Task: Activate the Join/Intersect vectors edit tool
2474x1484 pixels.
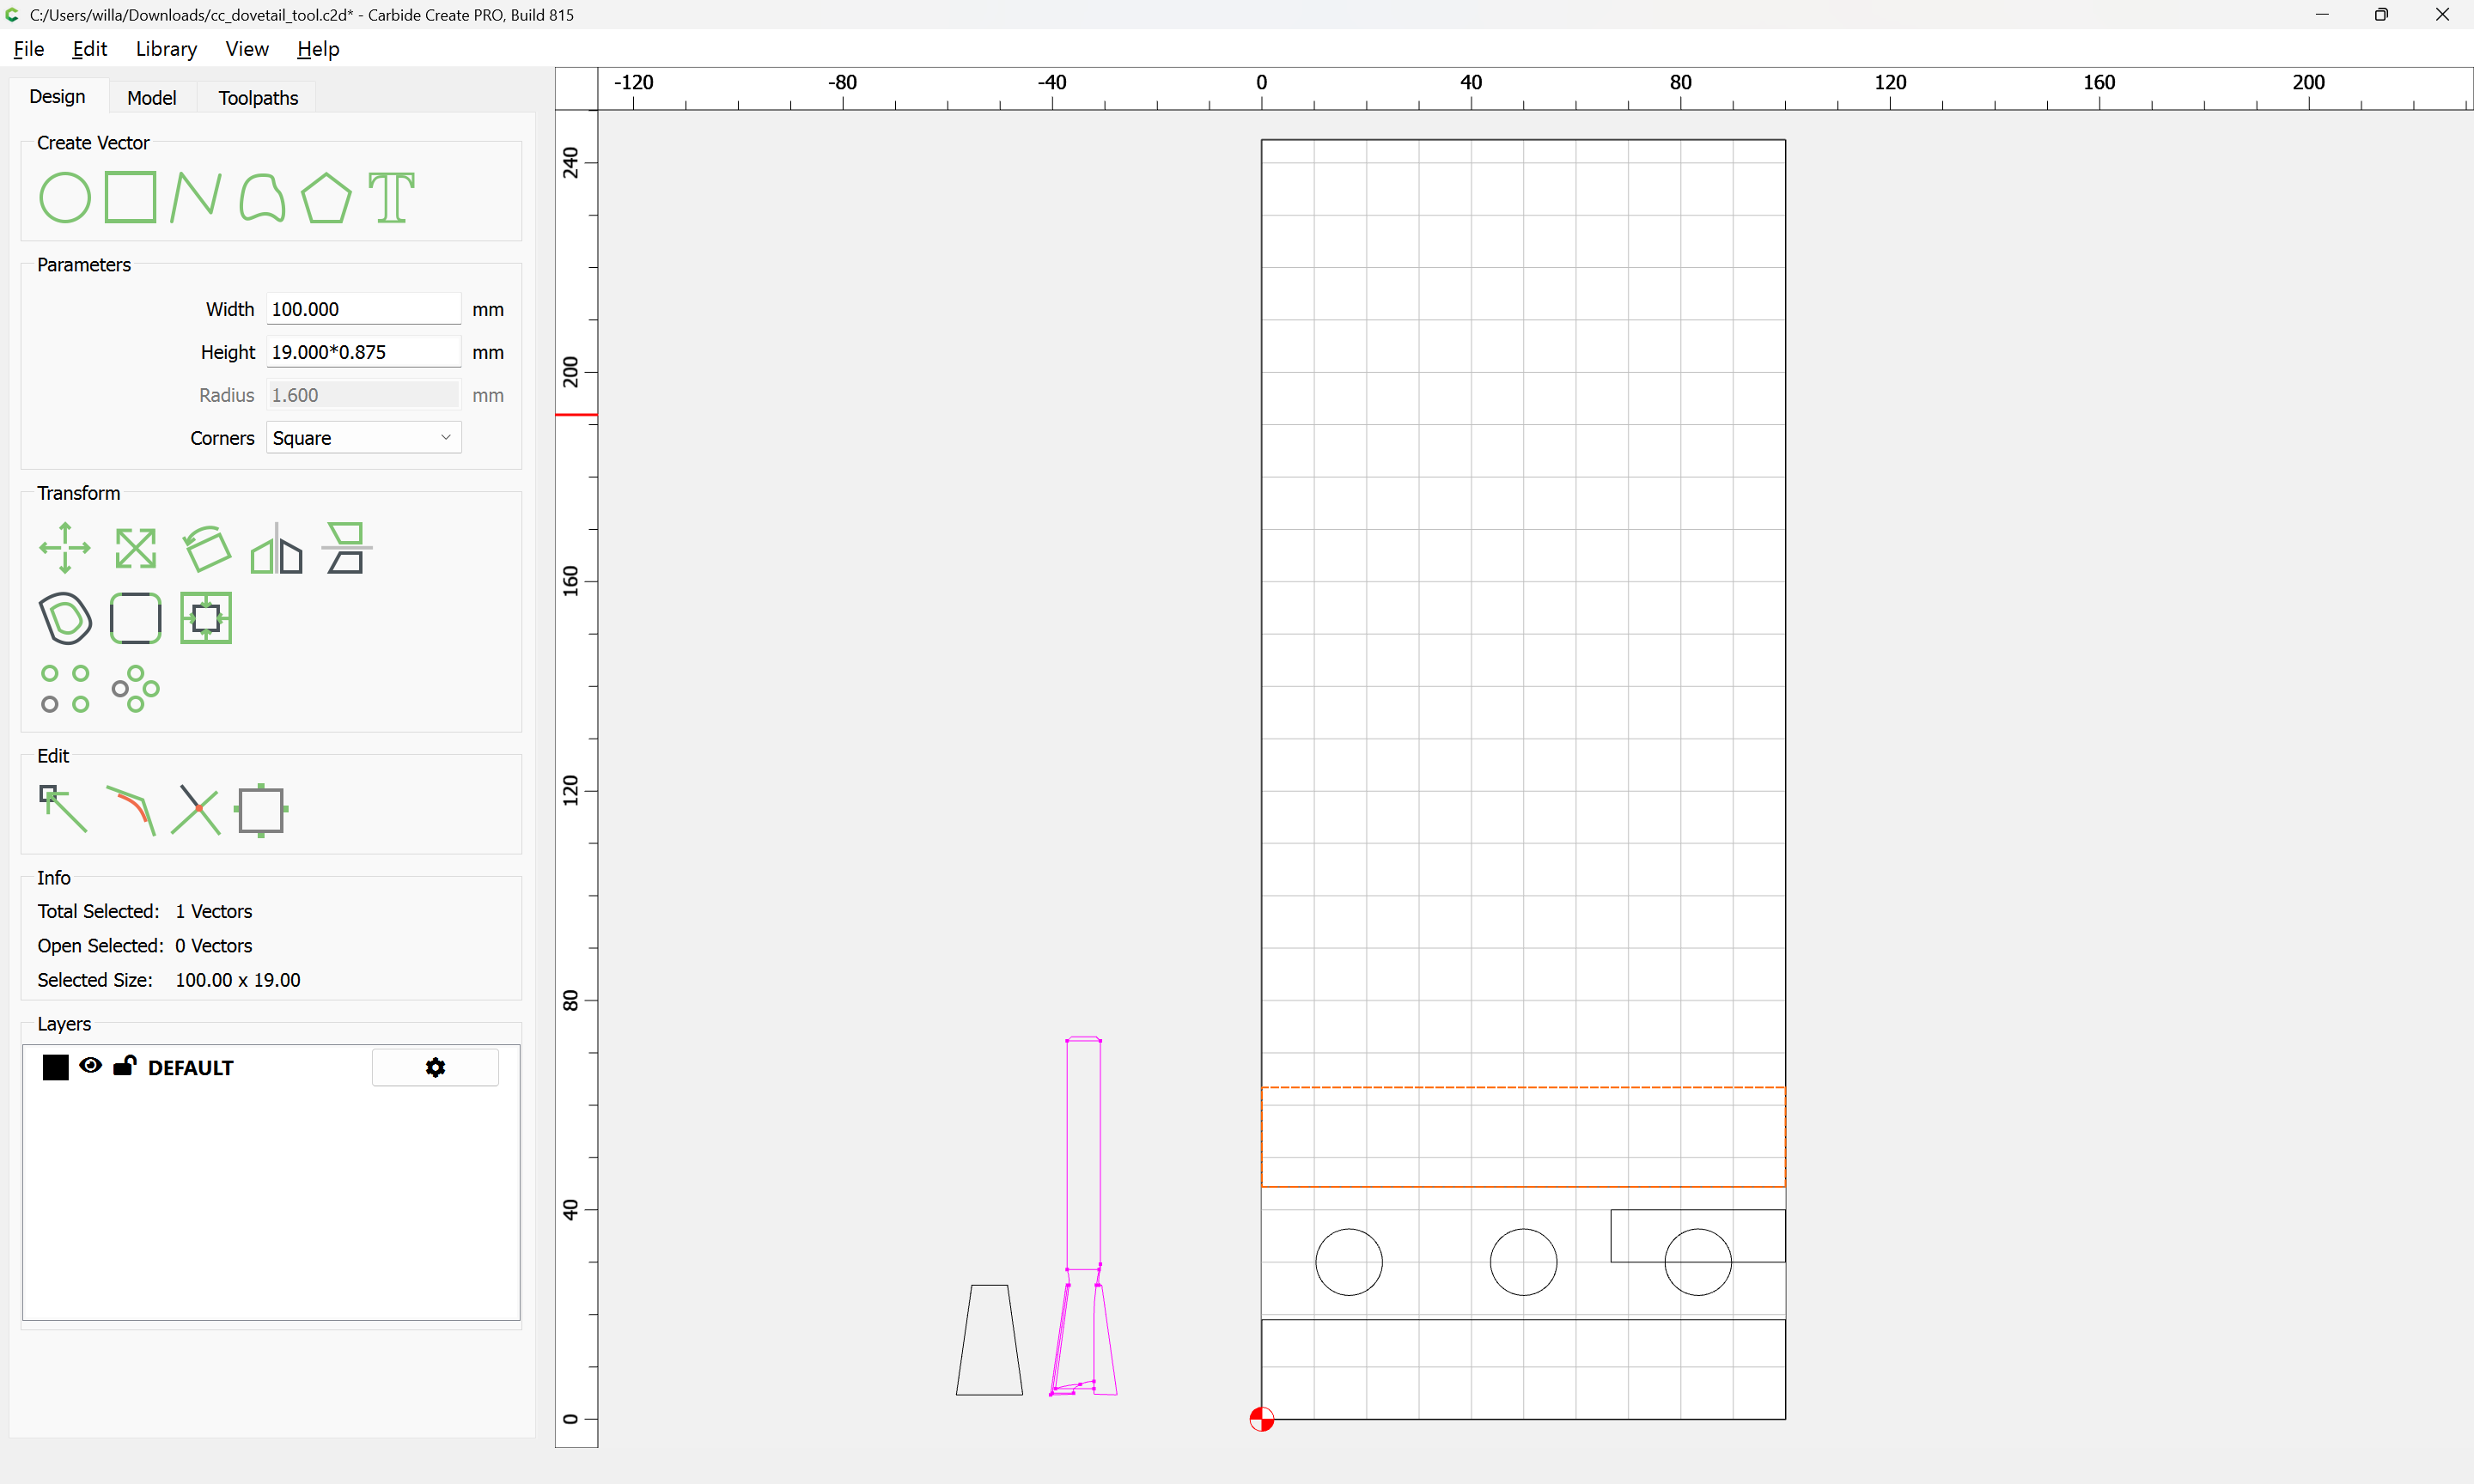Action: coord(196,809)
